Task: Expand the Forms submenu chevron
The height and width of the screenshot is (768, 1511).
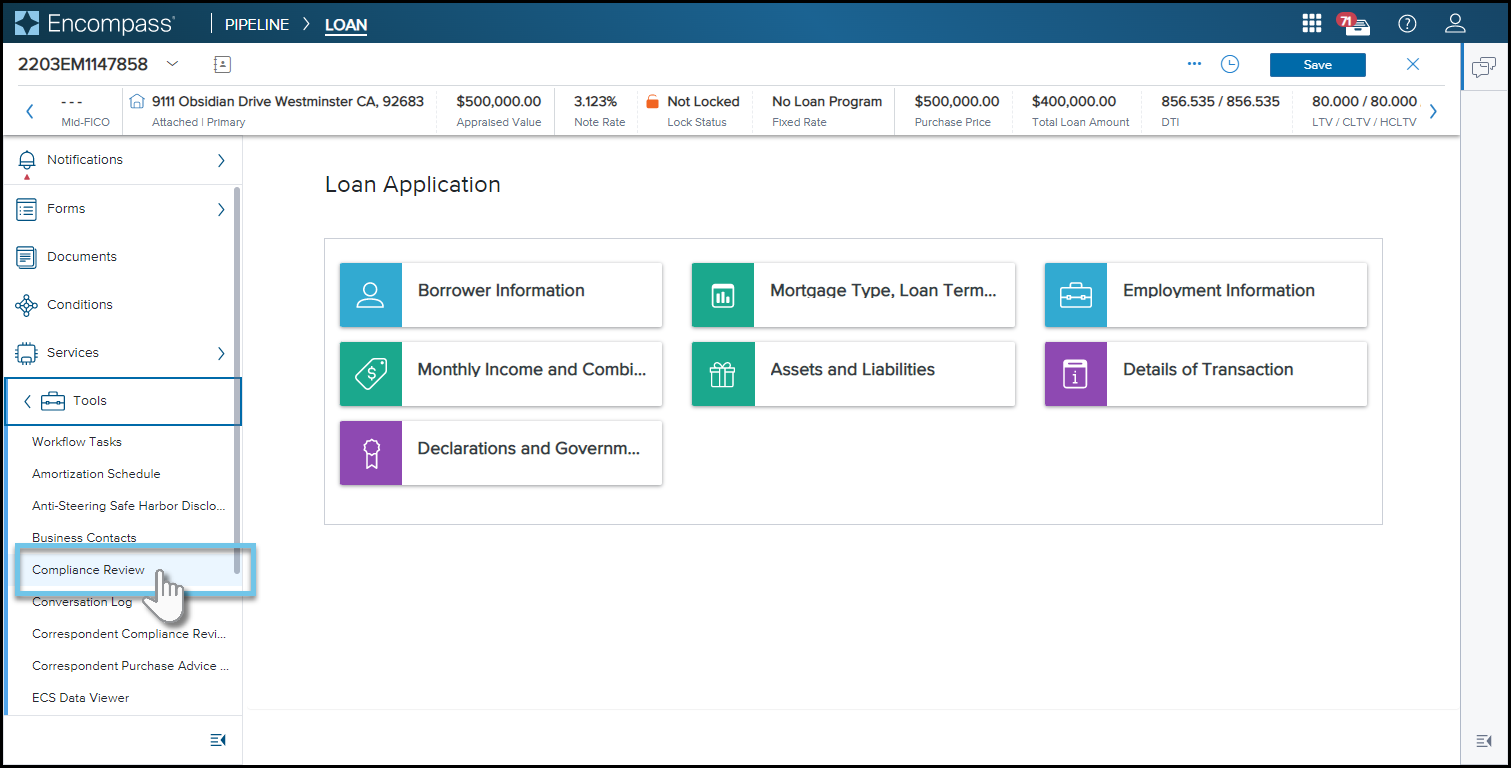Action: pos(221,209)
